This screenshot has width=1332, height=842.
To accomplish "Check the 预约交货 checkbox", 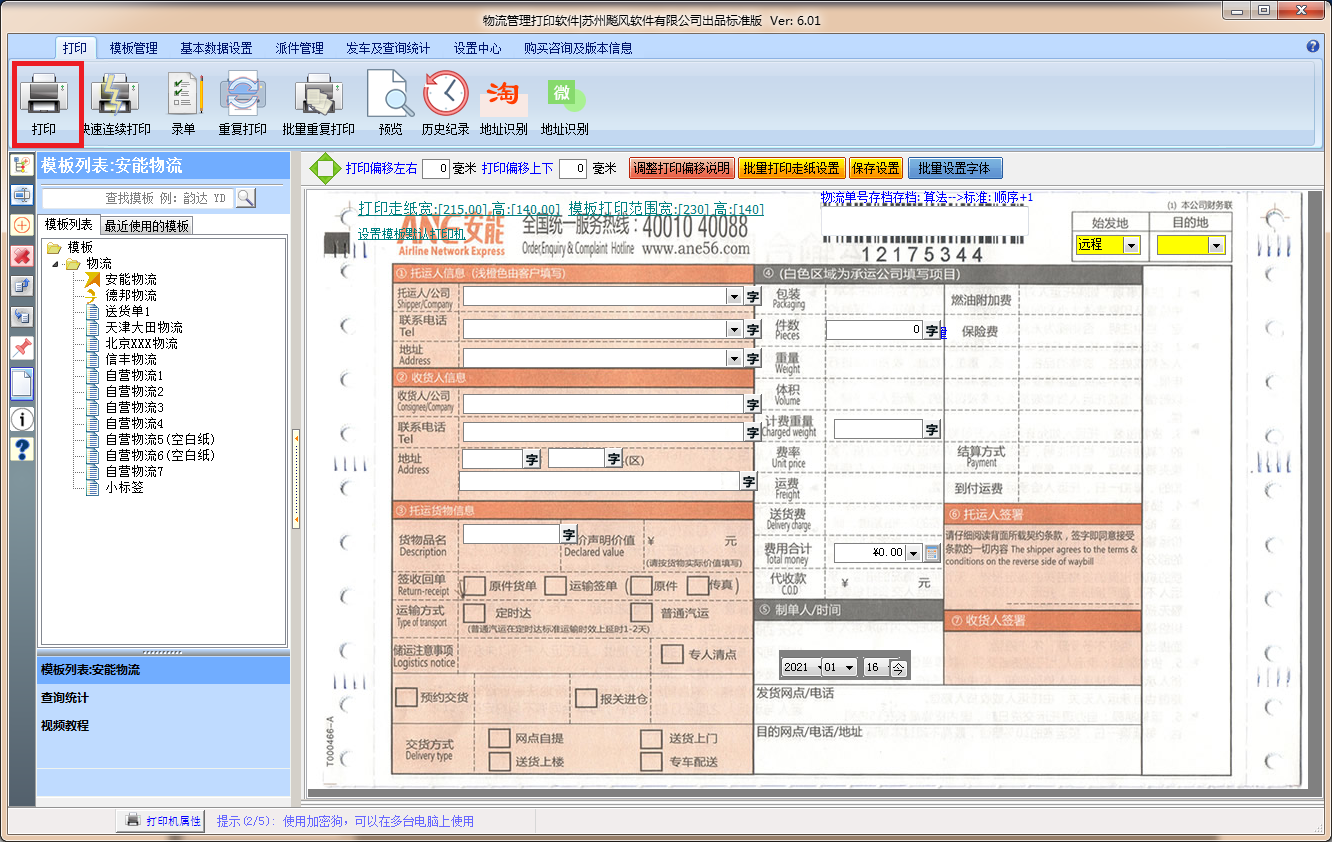I will (x=406, y=696).
